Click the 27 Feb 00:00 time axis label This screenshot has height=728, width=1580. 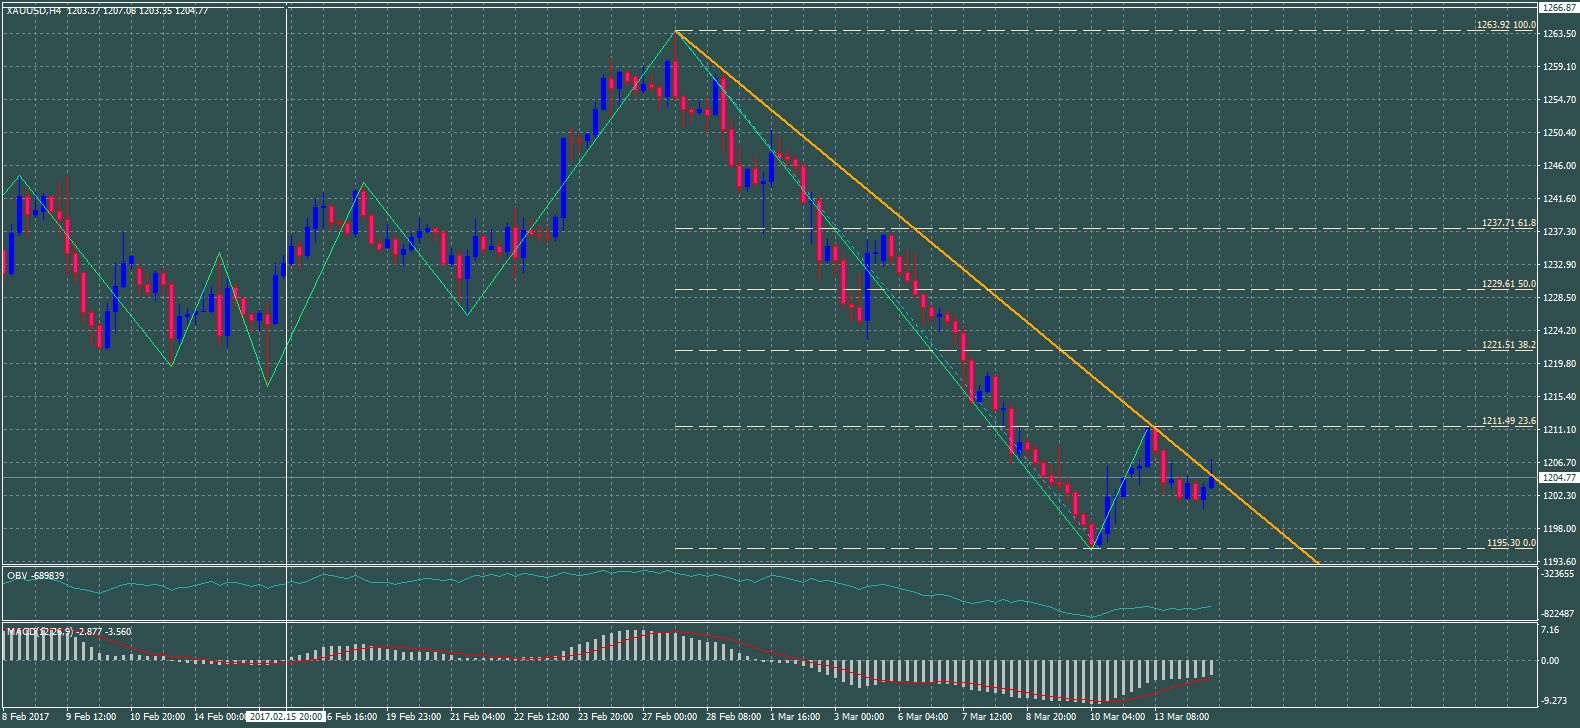[x=670, y=716]
